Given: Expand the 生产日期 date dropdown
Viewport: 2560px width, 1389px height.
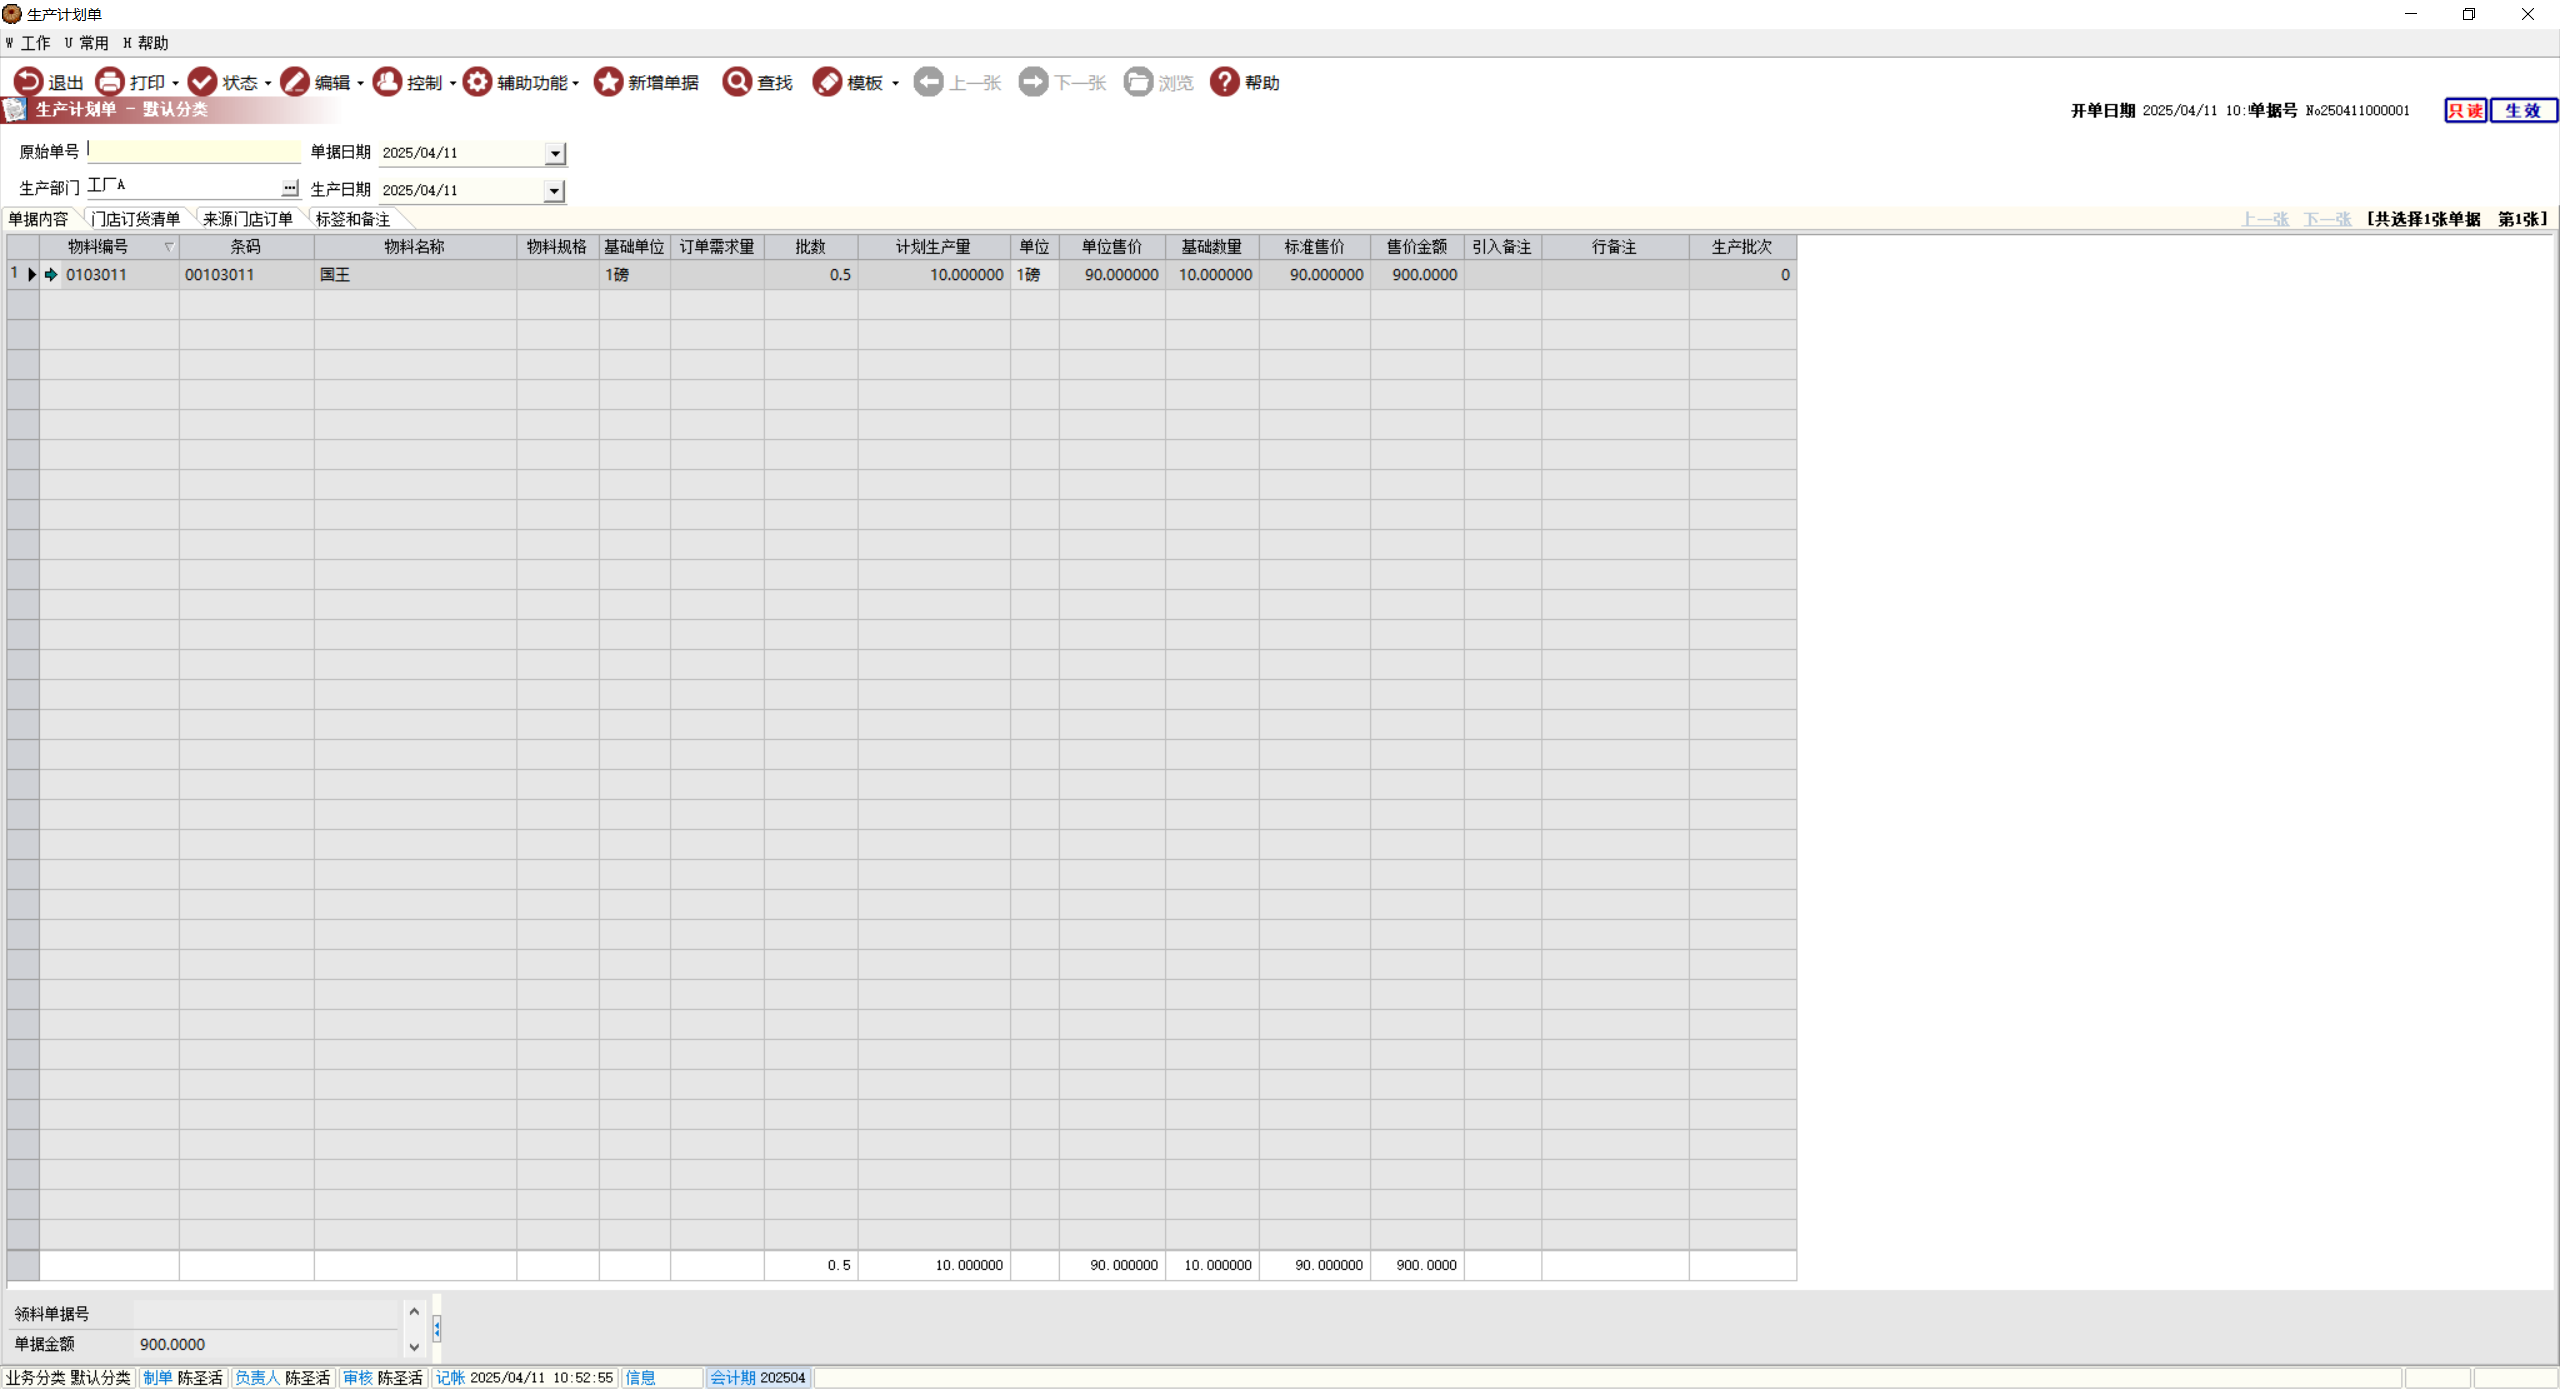Looking at the screenshot, I should [554, 190].
